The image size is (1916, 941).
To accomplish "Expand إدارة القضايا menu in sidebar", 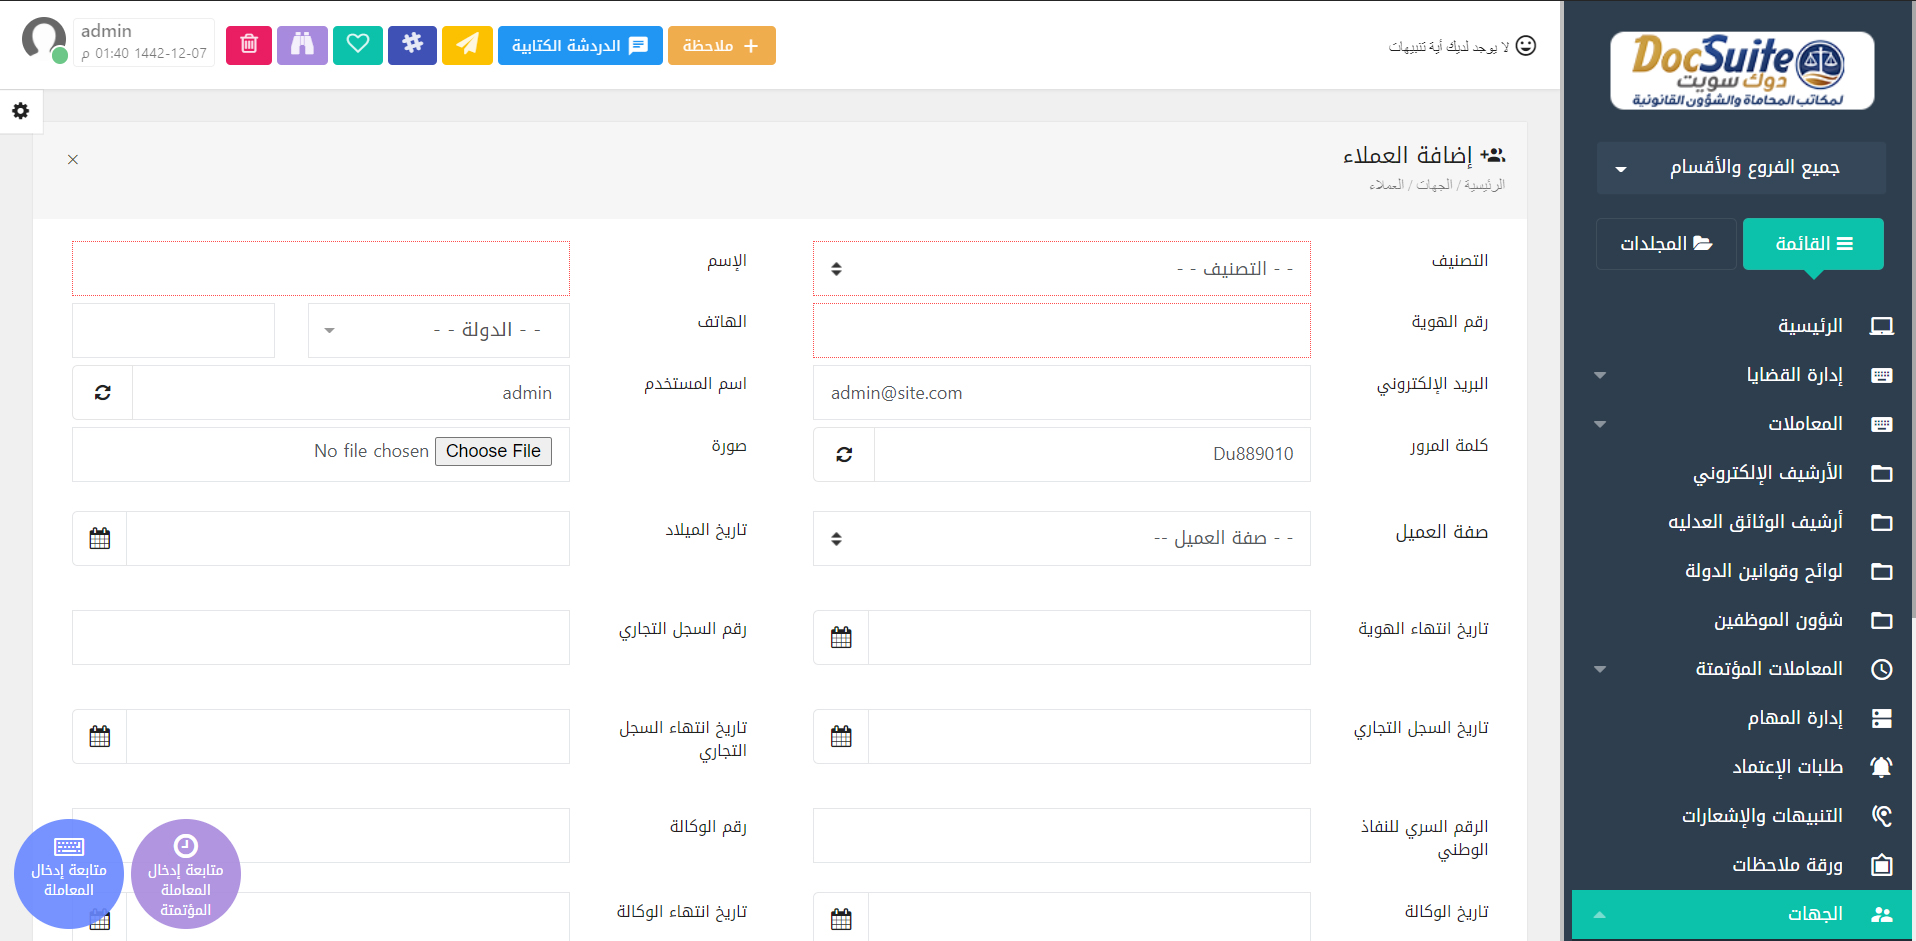I will click(1793, 375).
